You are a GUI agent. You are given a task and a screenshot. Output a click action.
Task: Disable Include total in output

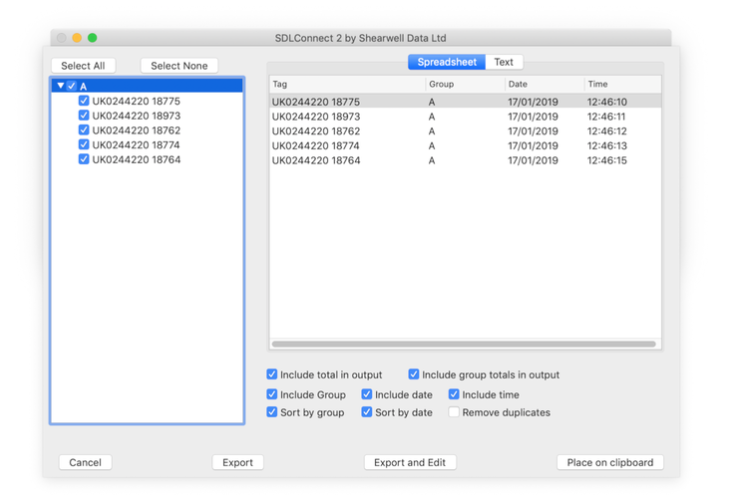click(273, 375)
